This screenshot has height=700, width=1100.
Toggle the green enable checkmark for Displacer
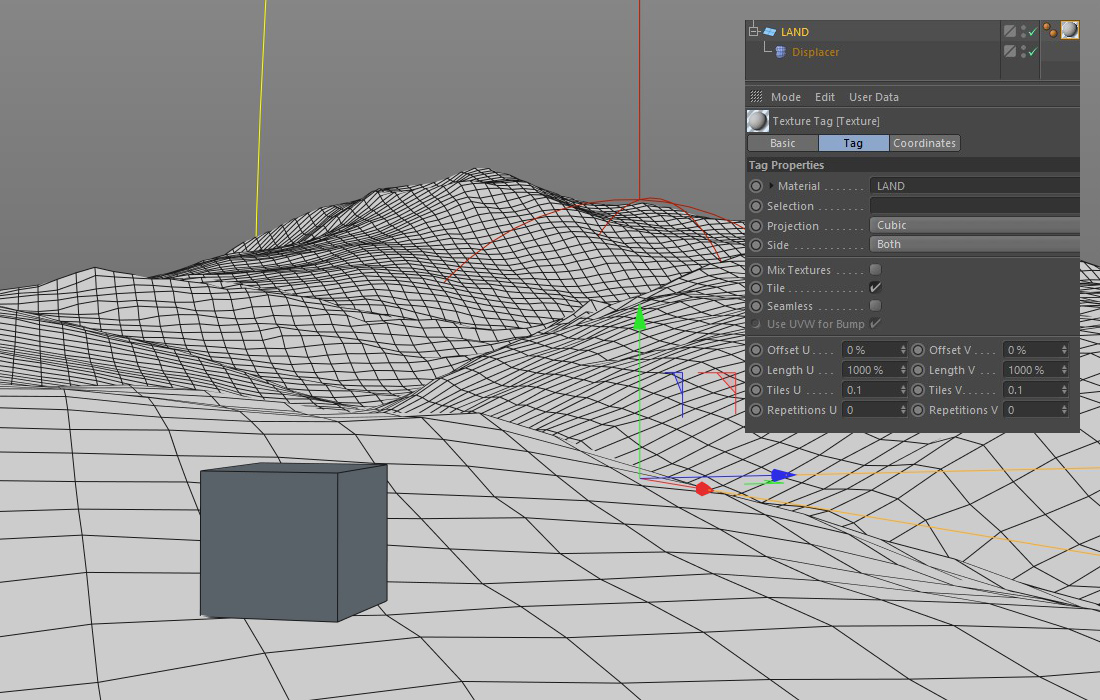(x=1033, y=52)
